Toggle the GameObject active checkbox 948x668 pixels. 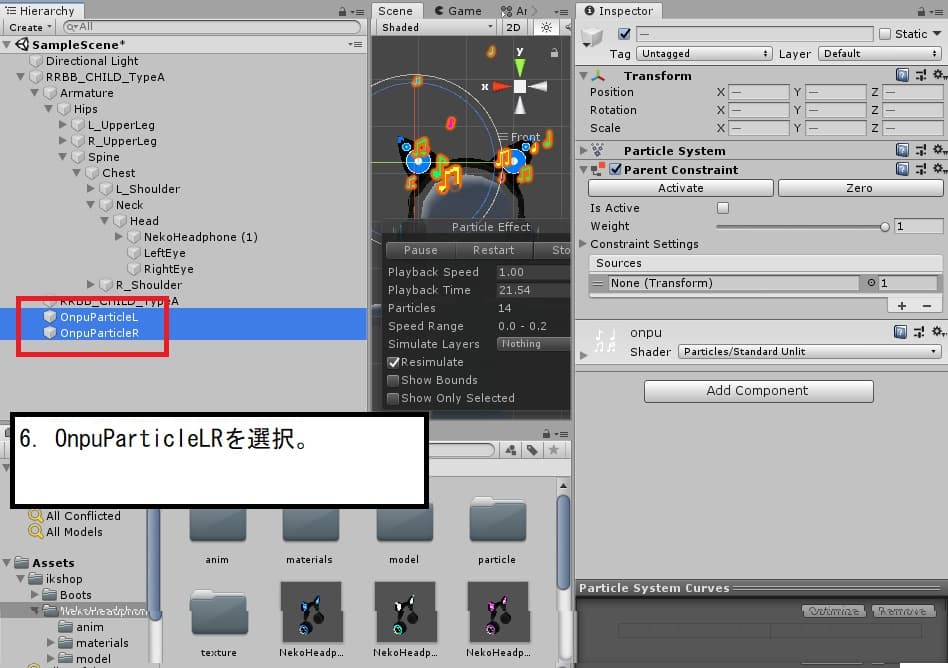(624, 34)
